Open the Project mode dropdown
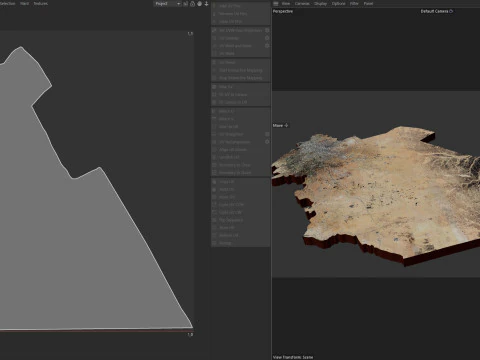 167,4
